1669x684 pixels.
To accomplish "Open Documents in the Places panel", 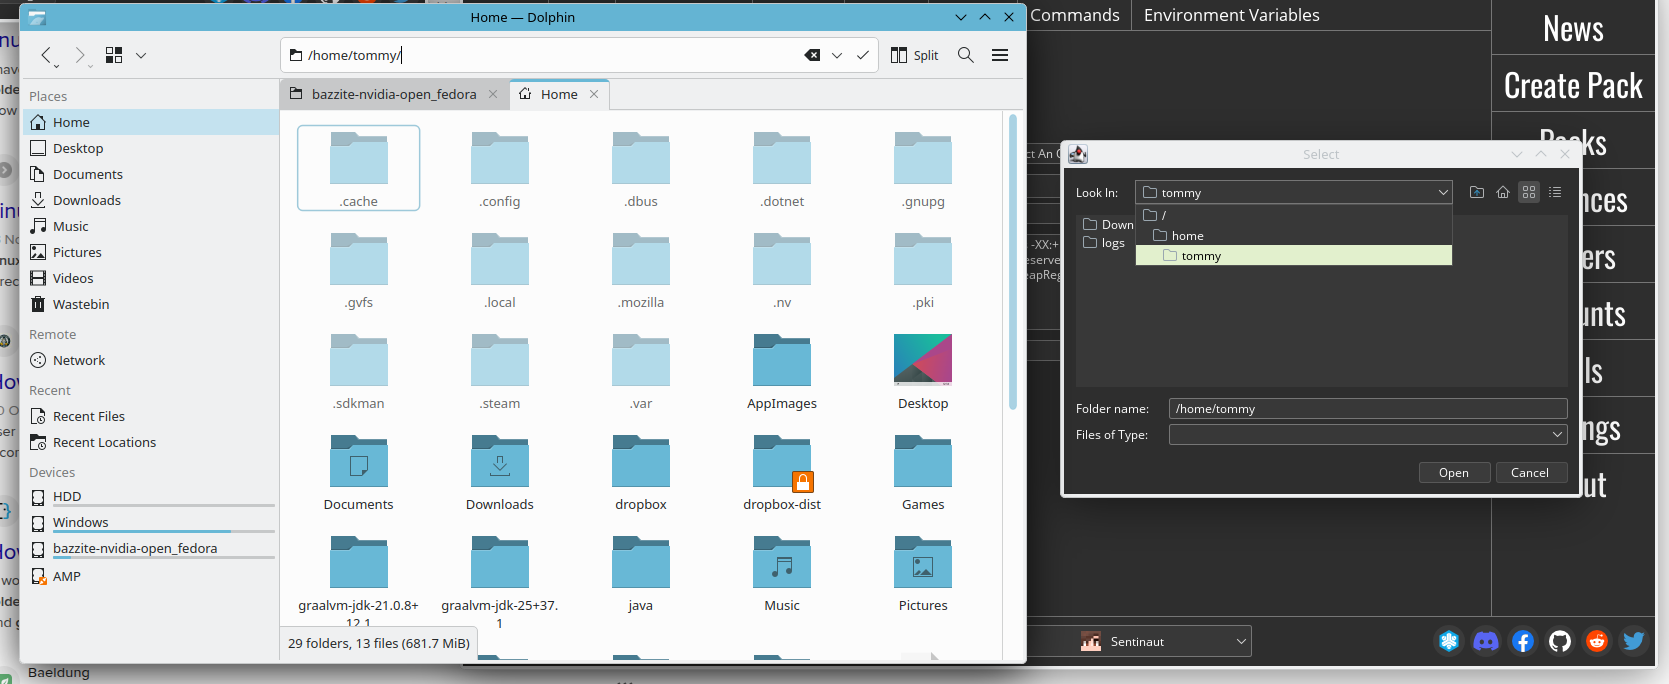I will pyautogui.click(x=150, y=174).
